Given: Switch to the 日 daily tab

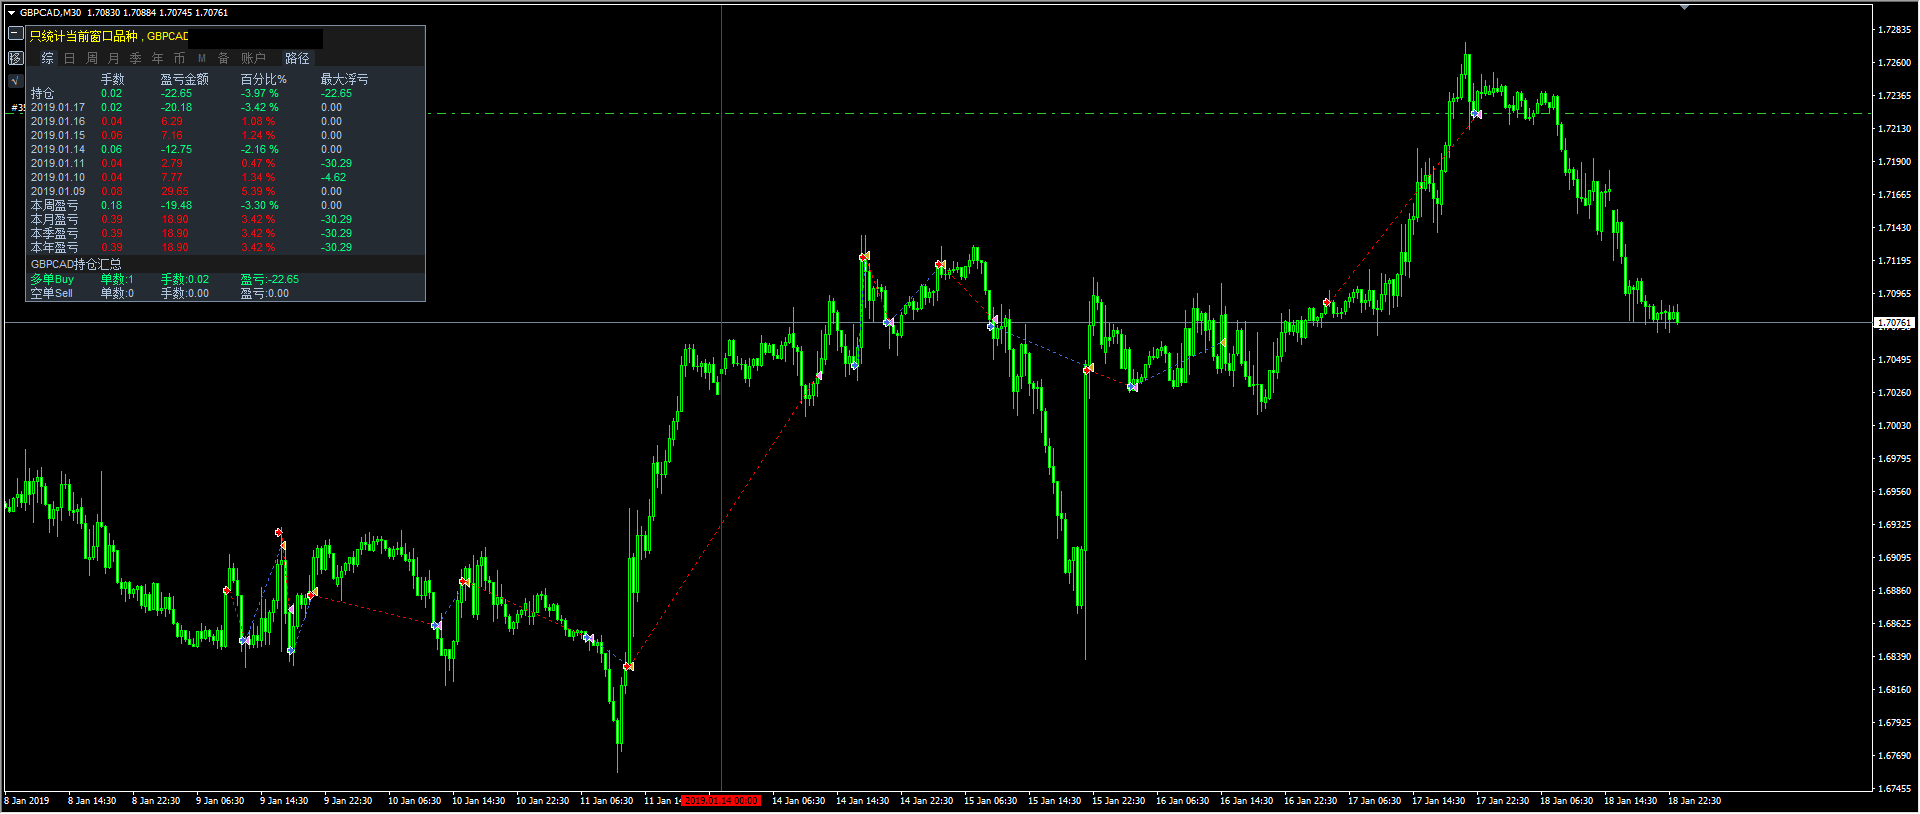Looking at the screenshot, I should tap(70, 58).
